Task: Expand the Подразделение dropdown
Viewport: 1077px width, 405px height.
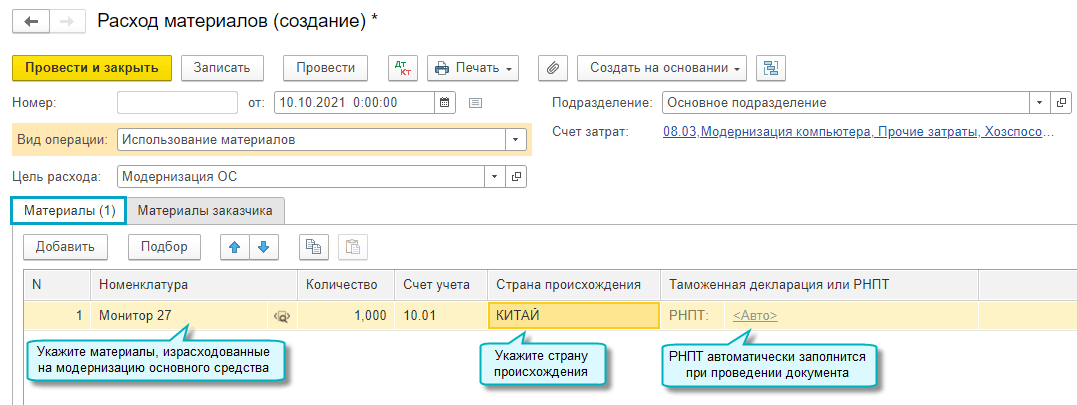Action: coord(1040,102)
